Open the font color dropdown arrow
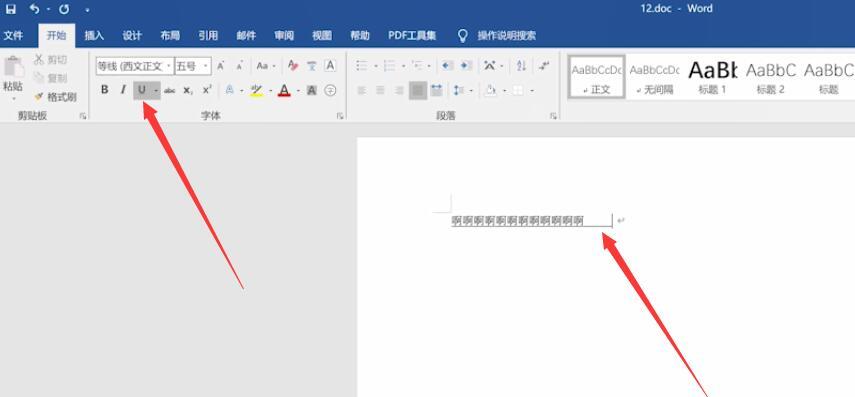Screen dimensions: 855x397 pos(298,91)
